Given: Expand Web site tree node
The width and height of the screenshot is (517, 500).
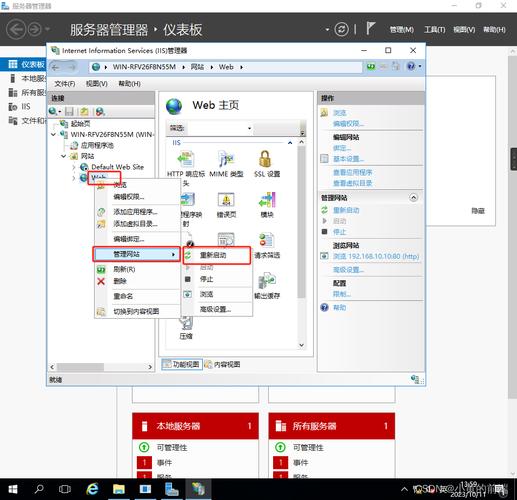Looking at the screenshot, I should click(x=74, y=178).
